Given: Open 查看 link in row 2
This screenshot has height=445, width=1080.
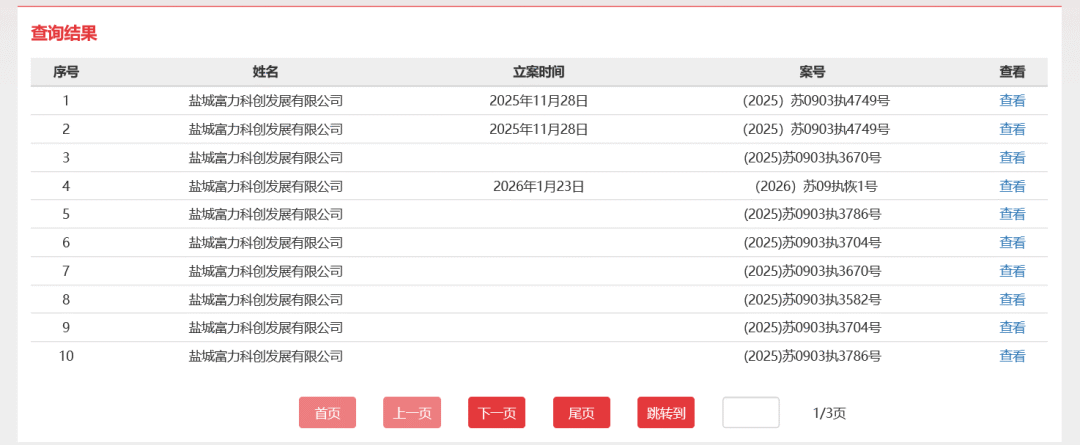Looking at the screenshot, I should (x=1012, y=129).
